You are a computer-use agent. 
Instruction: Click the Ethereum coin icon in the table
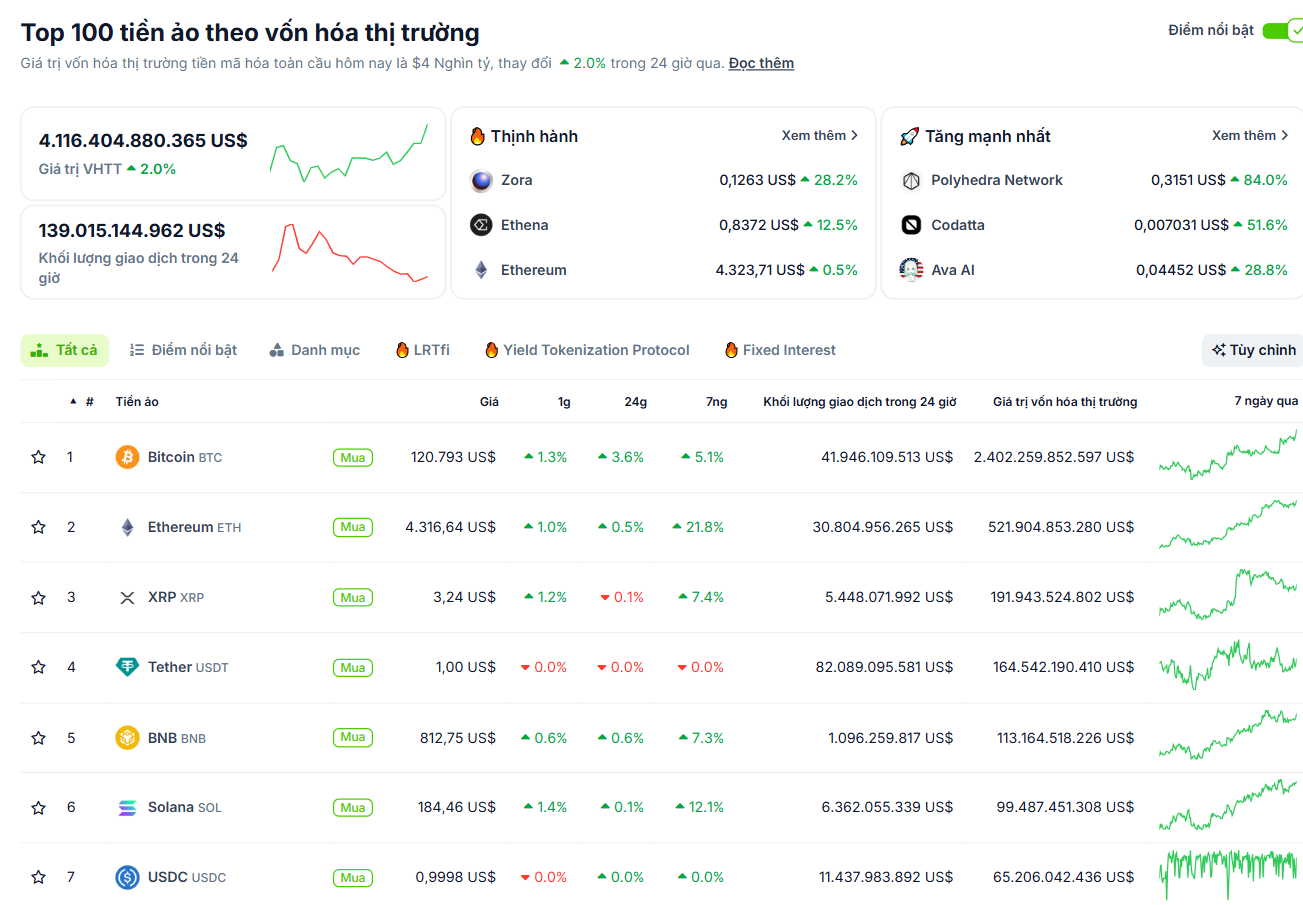(128, 526)
